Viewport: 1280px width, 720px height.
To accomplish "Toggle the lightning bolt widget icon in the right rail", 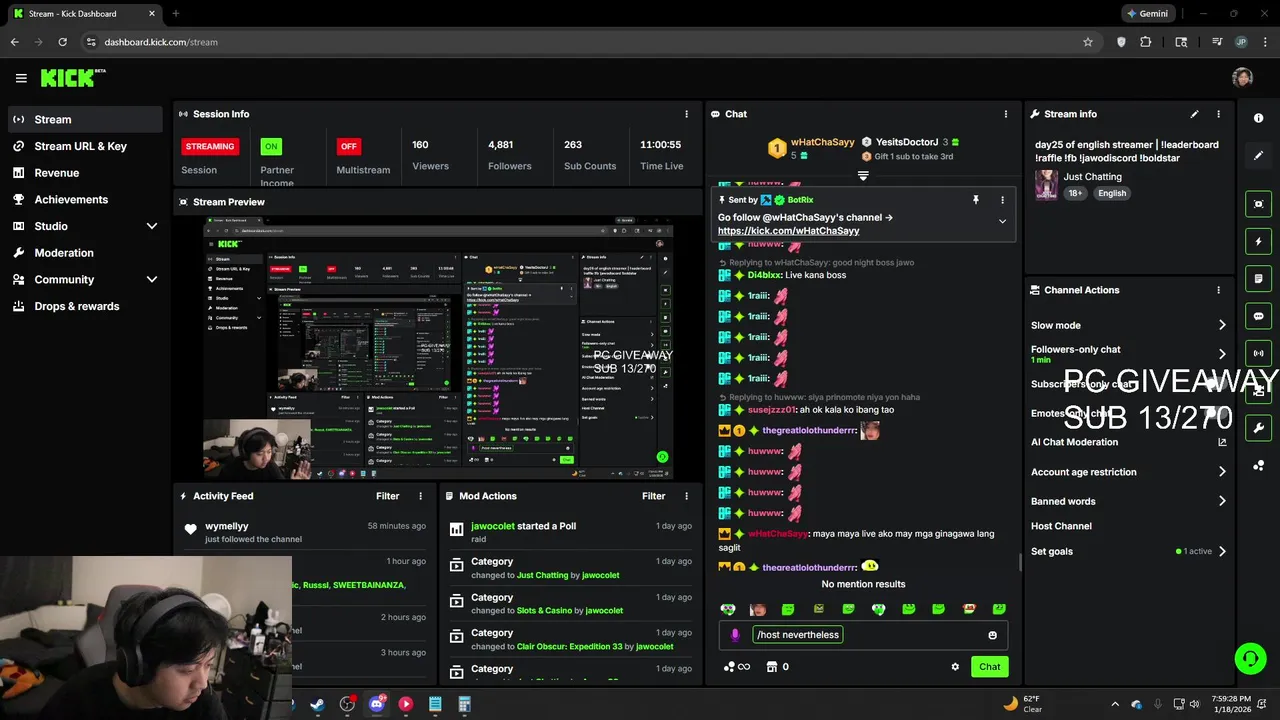I will coord(1258,241).
